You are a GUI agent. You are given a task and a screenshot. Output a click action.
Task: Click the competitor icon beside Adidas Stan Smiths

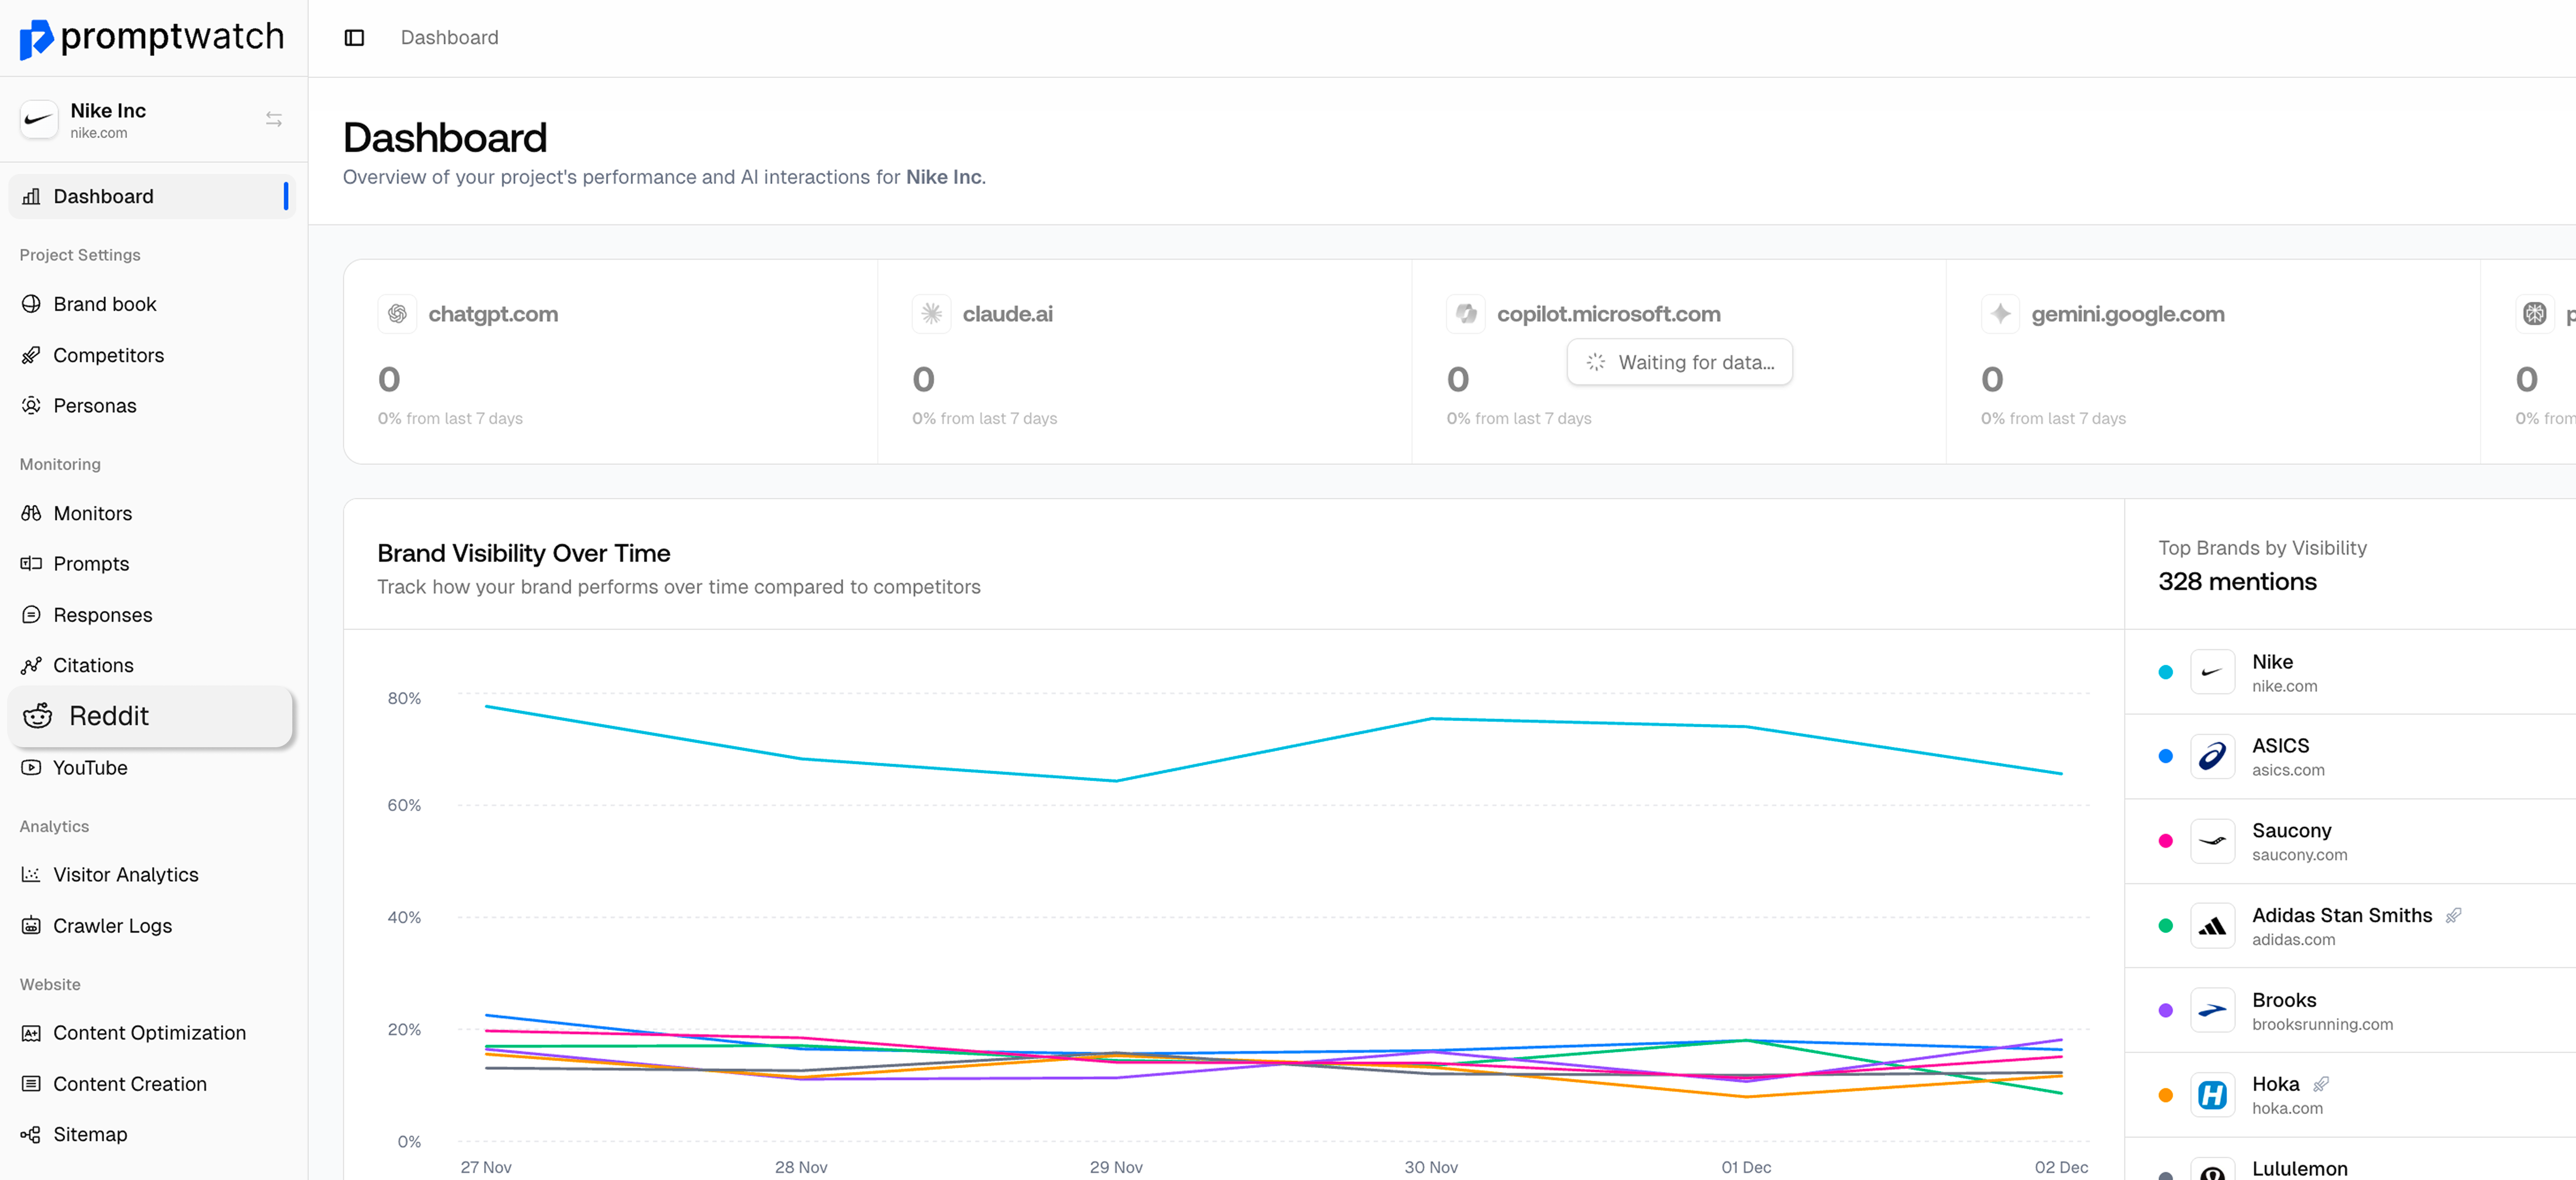point(2453,916)
